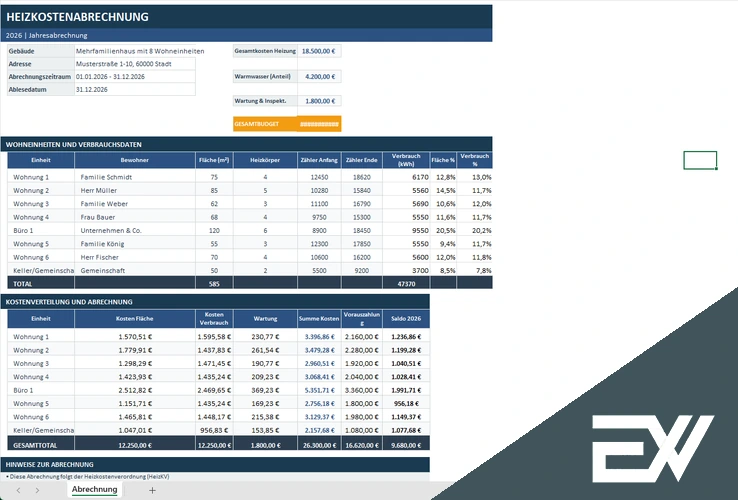Click the Verbrauch (kWh) column header
The width and height of the screenshot is (738, 500).
[x=406, y=160]
